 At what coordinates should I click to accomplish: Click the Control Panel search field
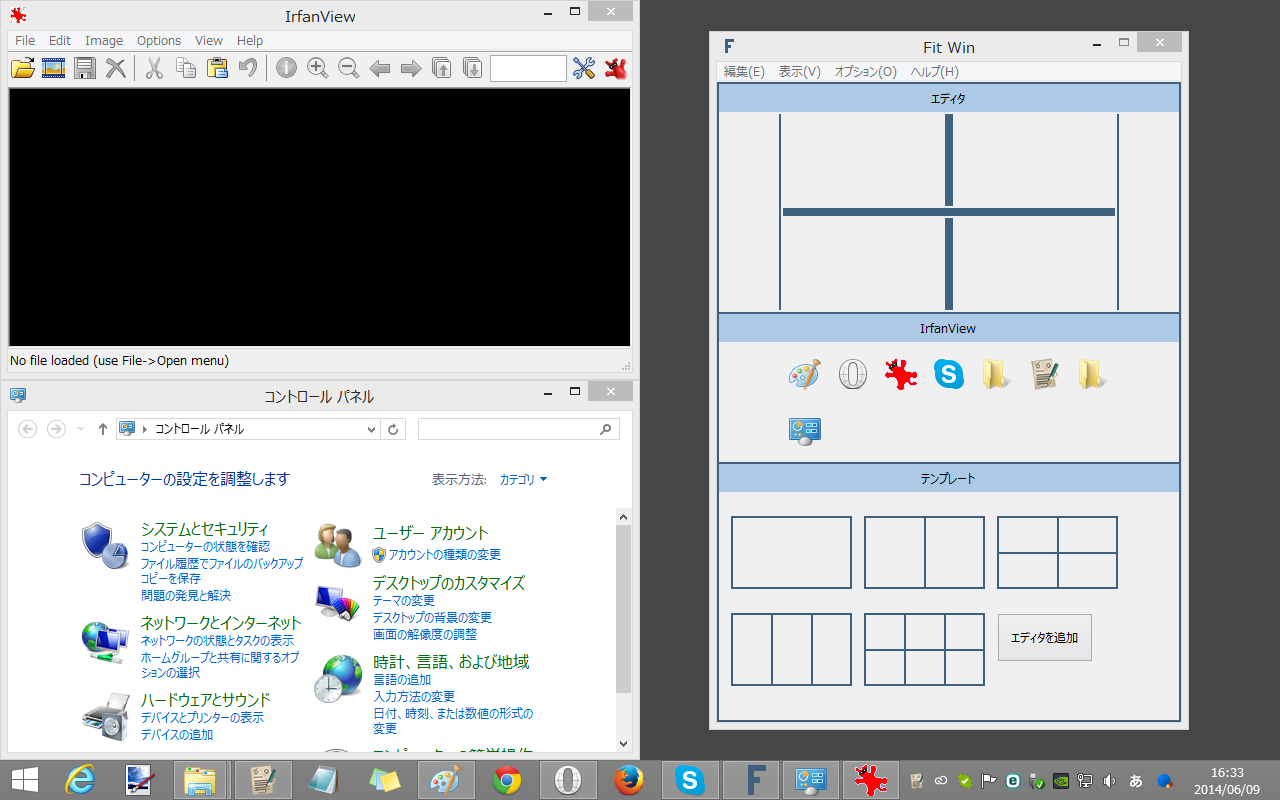[x=519, y=429]
